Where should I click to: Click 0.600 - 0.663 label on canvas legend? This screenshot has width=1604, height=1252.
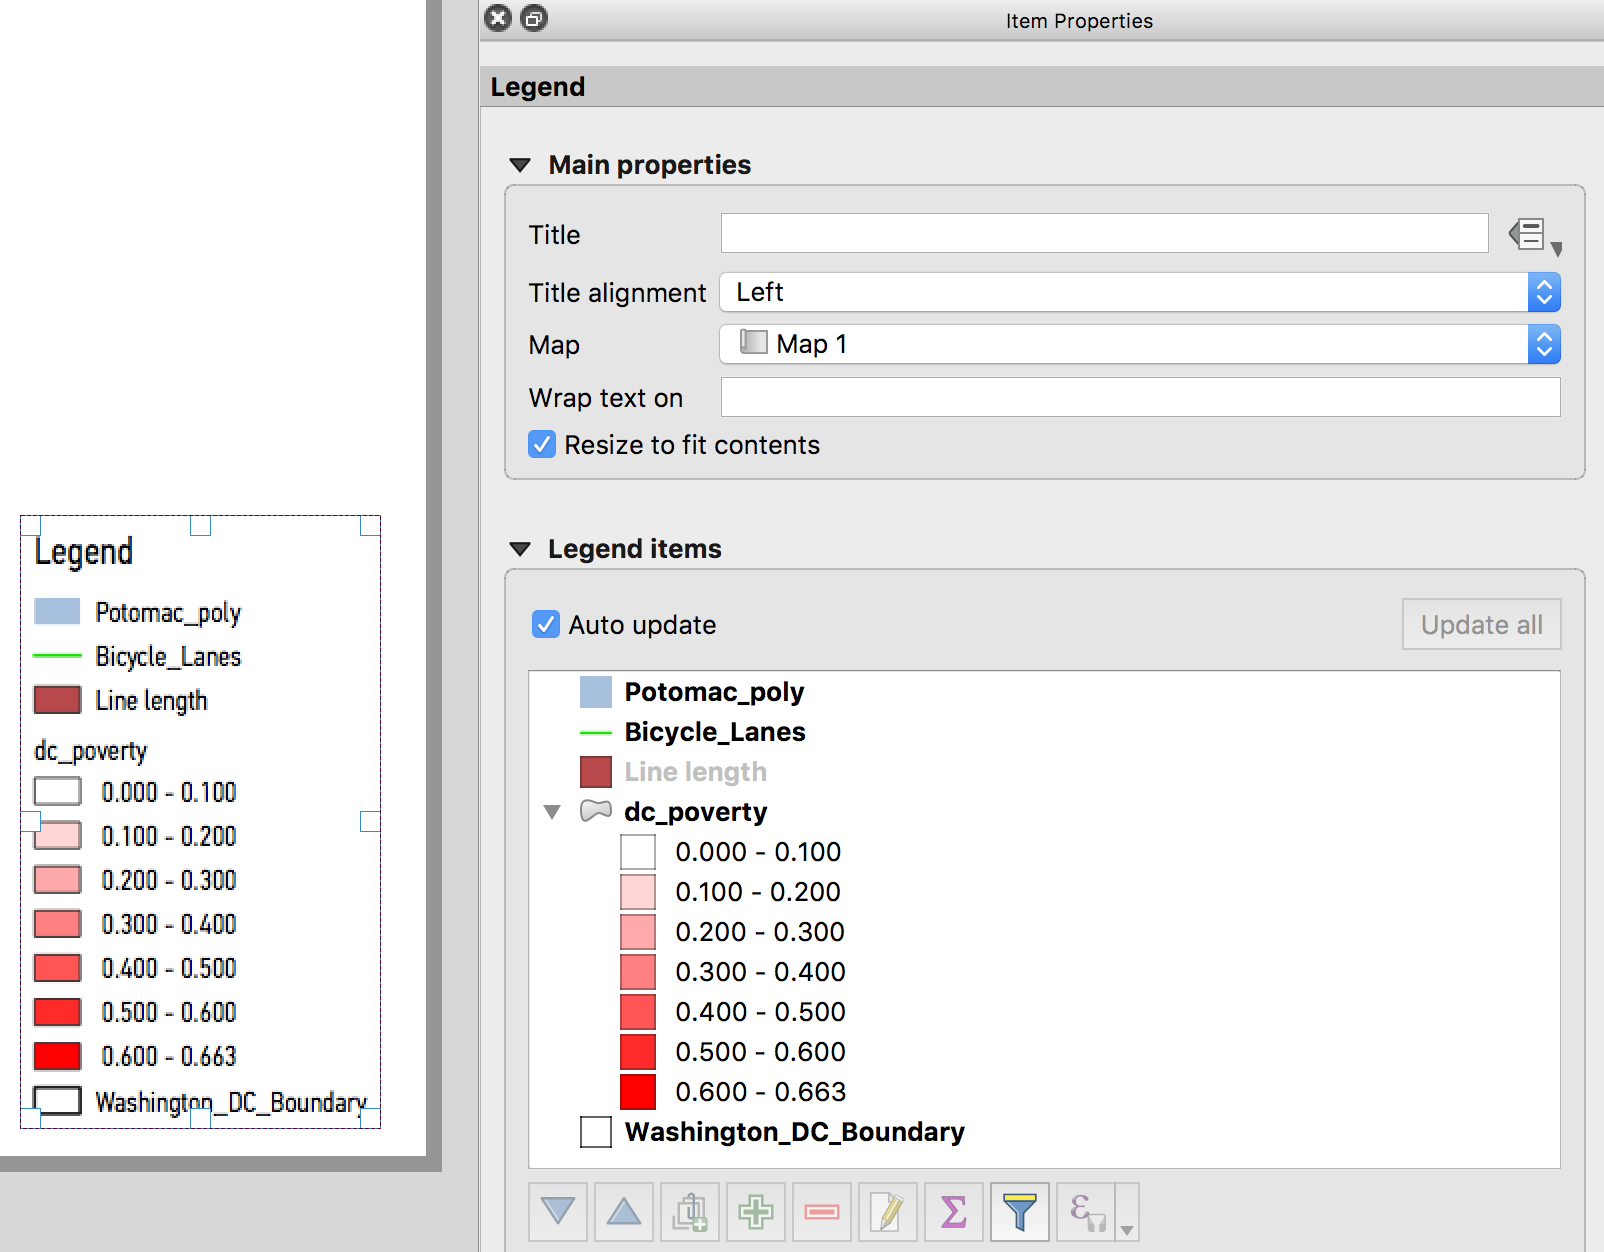[x=169, y=1056]
